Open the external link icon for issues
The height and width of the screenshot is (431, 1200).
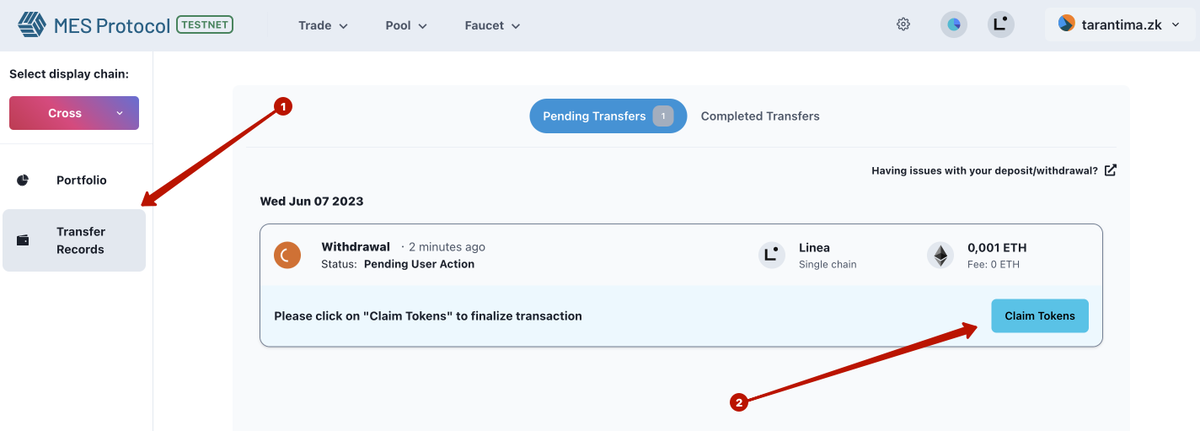1110,170
